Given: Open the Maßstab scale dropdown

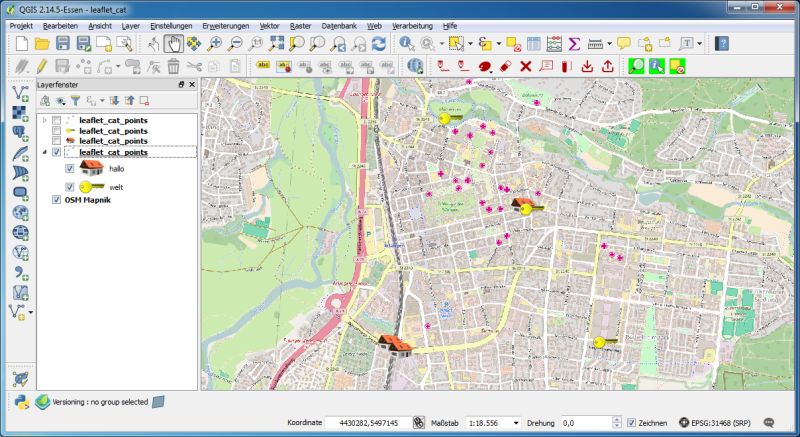Looking at the screenshot, I should [x=516, y=423].
